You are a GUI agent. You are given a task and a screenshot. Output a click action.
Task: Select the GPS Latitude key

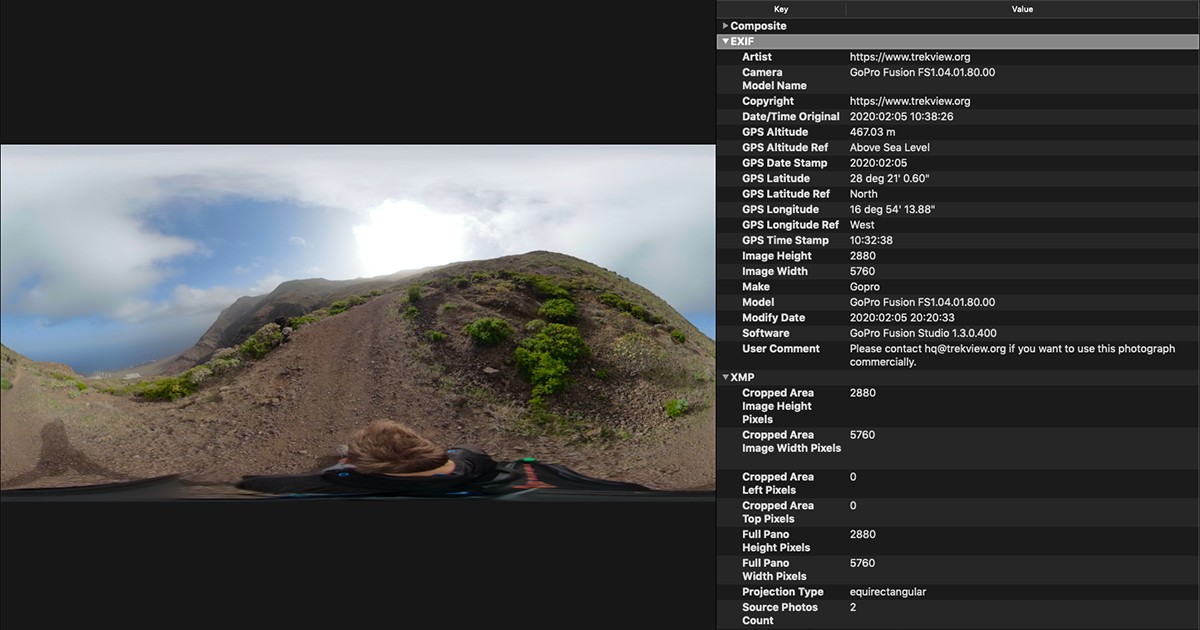[776, 179]
